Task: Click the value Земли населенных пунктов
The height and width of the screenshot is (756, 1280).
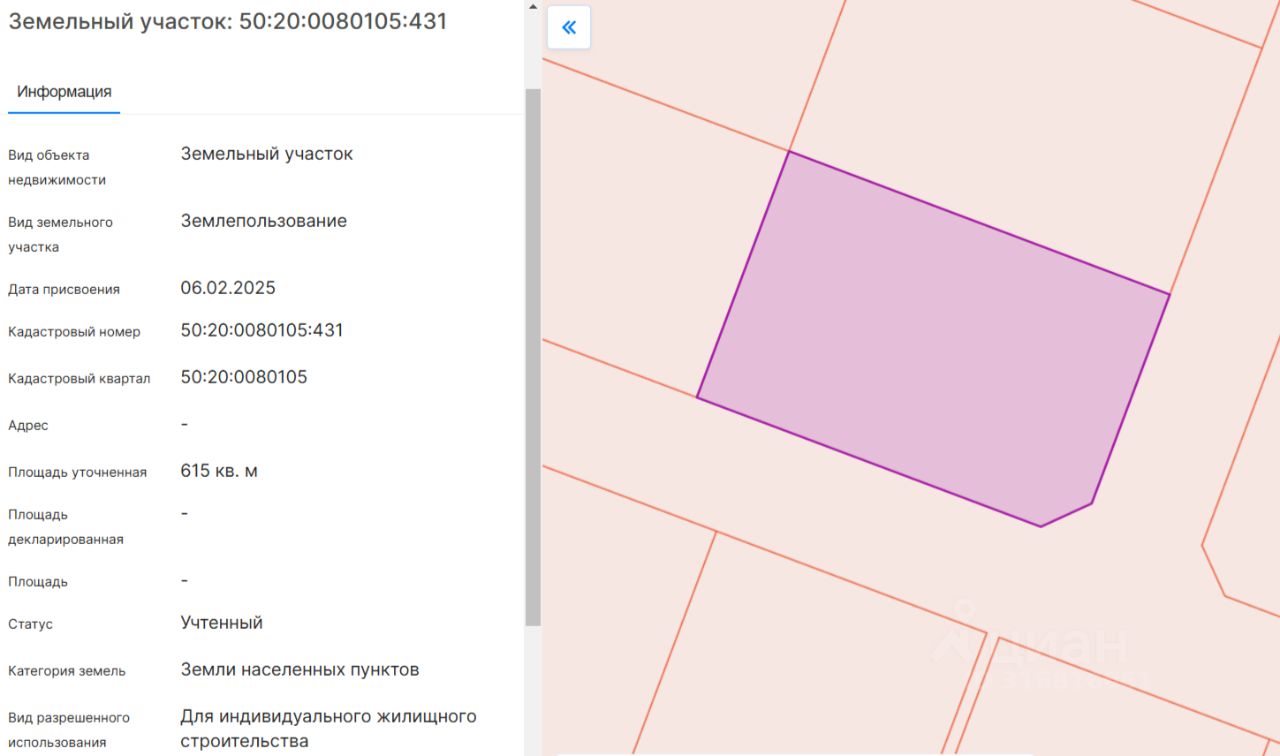Action: coord(300,669)
